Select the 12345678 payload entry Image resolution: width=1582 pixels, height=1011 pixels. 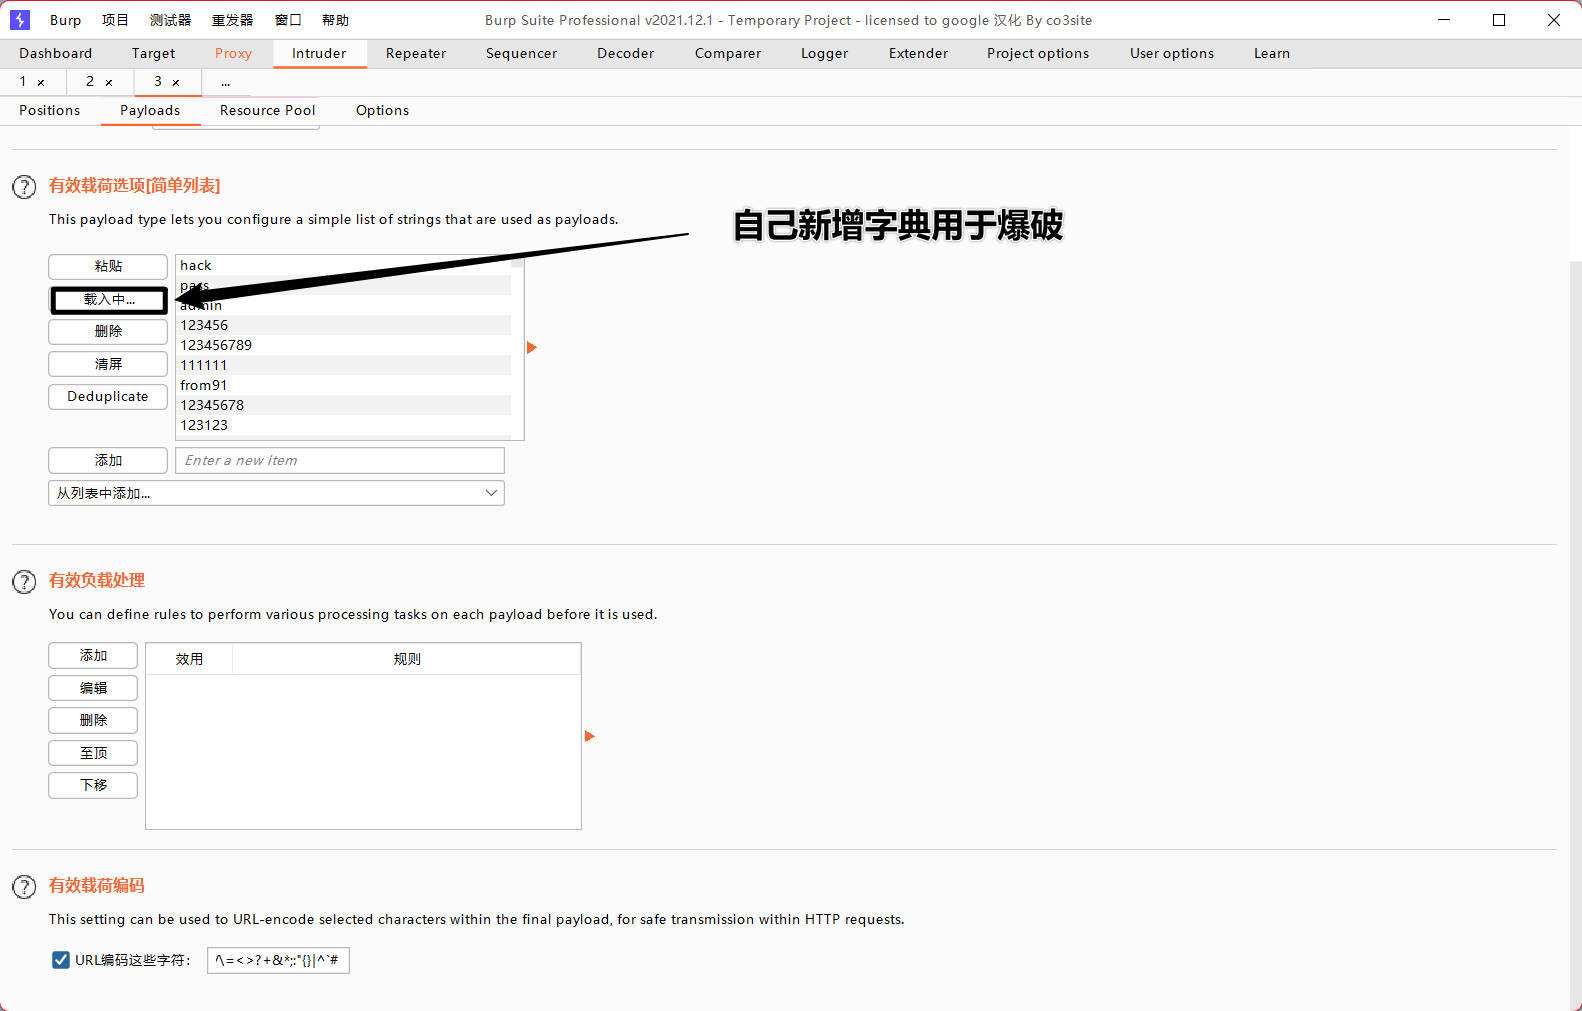click(344, 405)
